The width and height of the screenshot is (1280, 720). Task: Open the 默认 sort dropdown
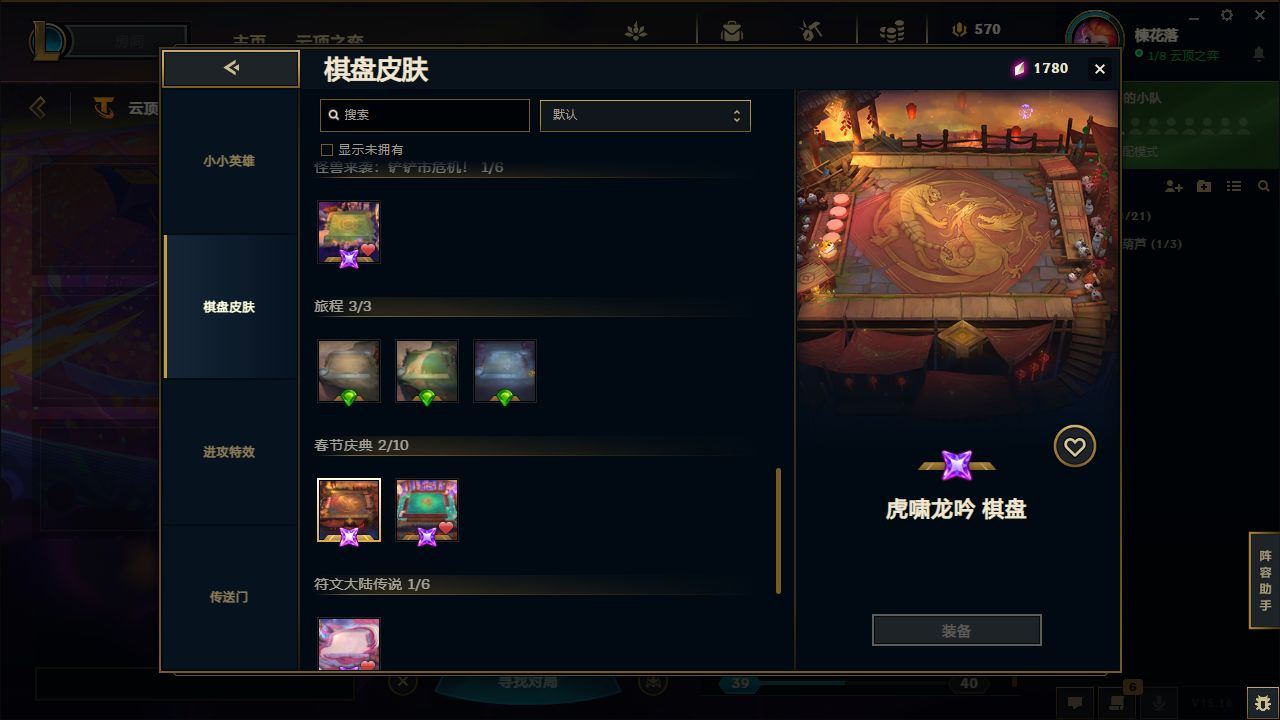(645, 115)
